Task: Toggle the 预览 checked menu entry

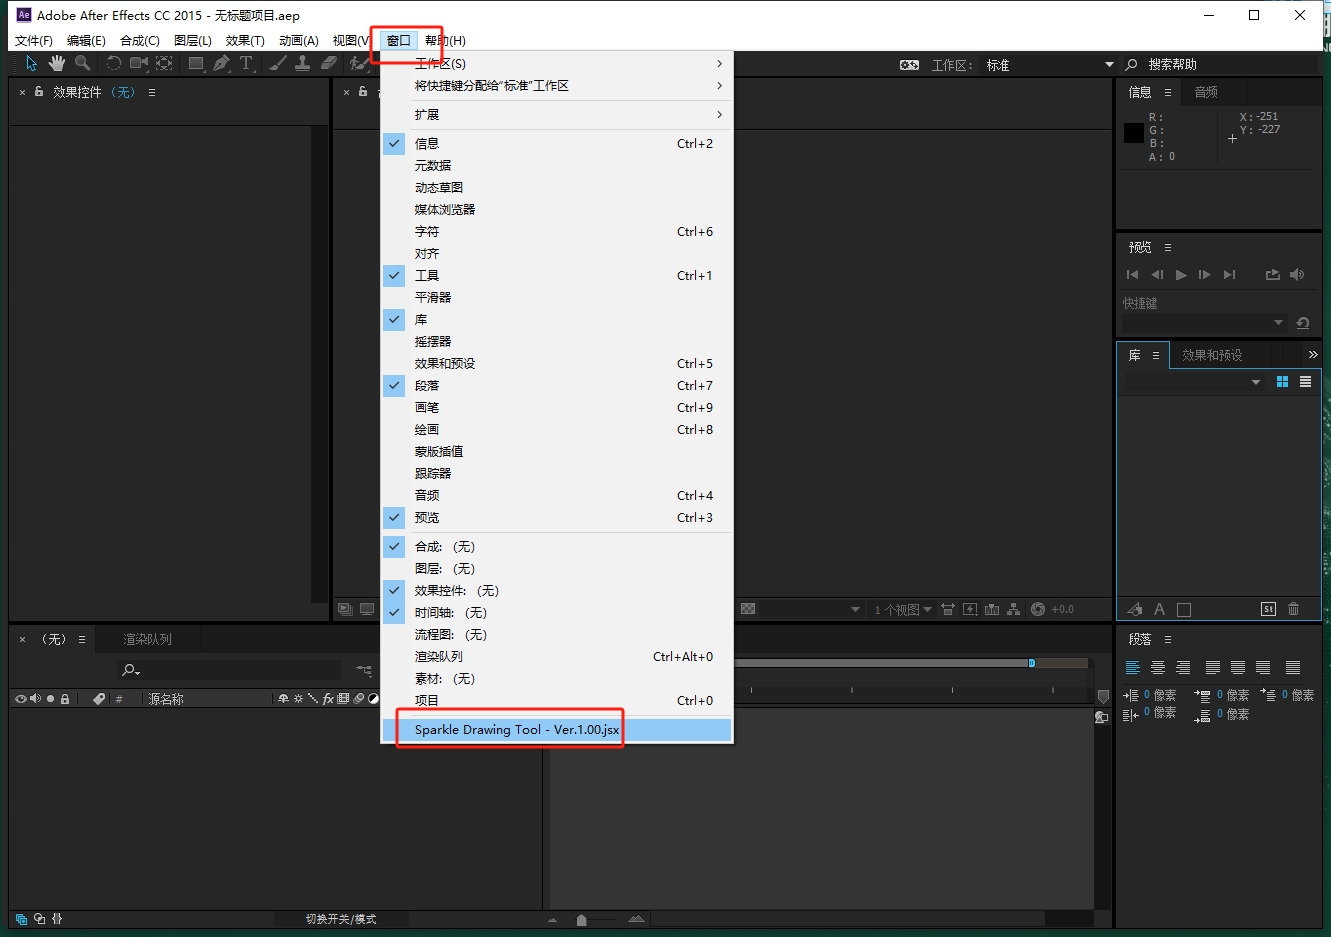Action: click(557, 517)
